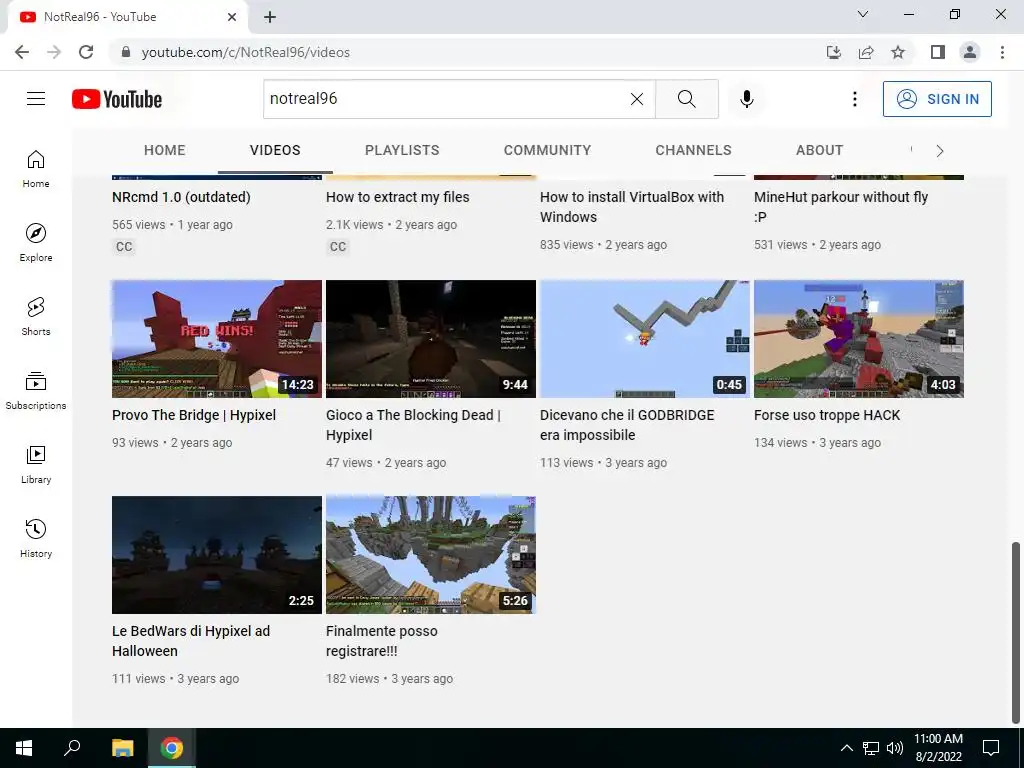The image size is (1024, 768).
Task: Show more channel tabs with the right chevron
Action: coord(940,151)
